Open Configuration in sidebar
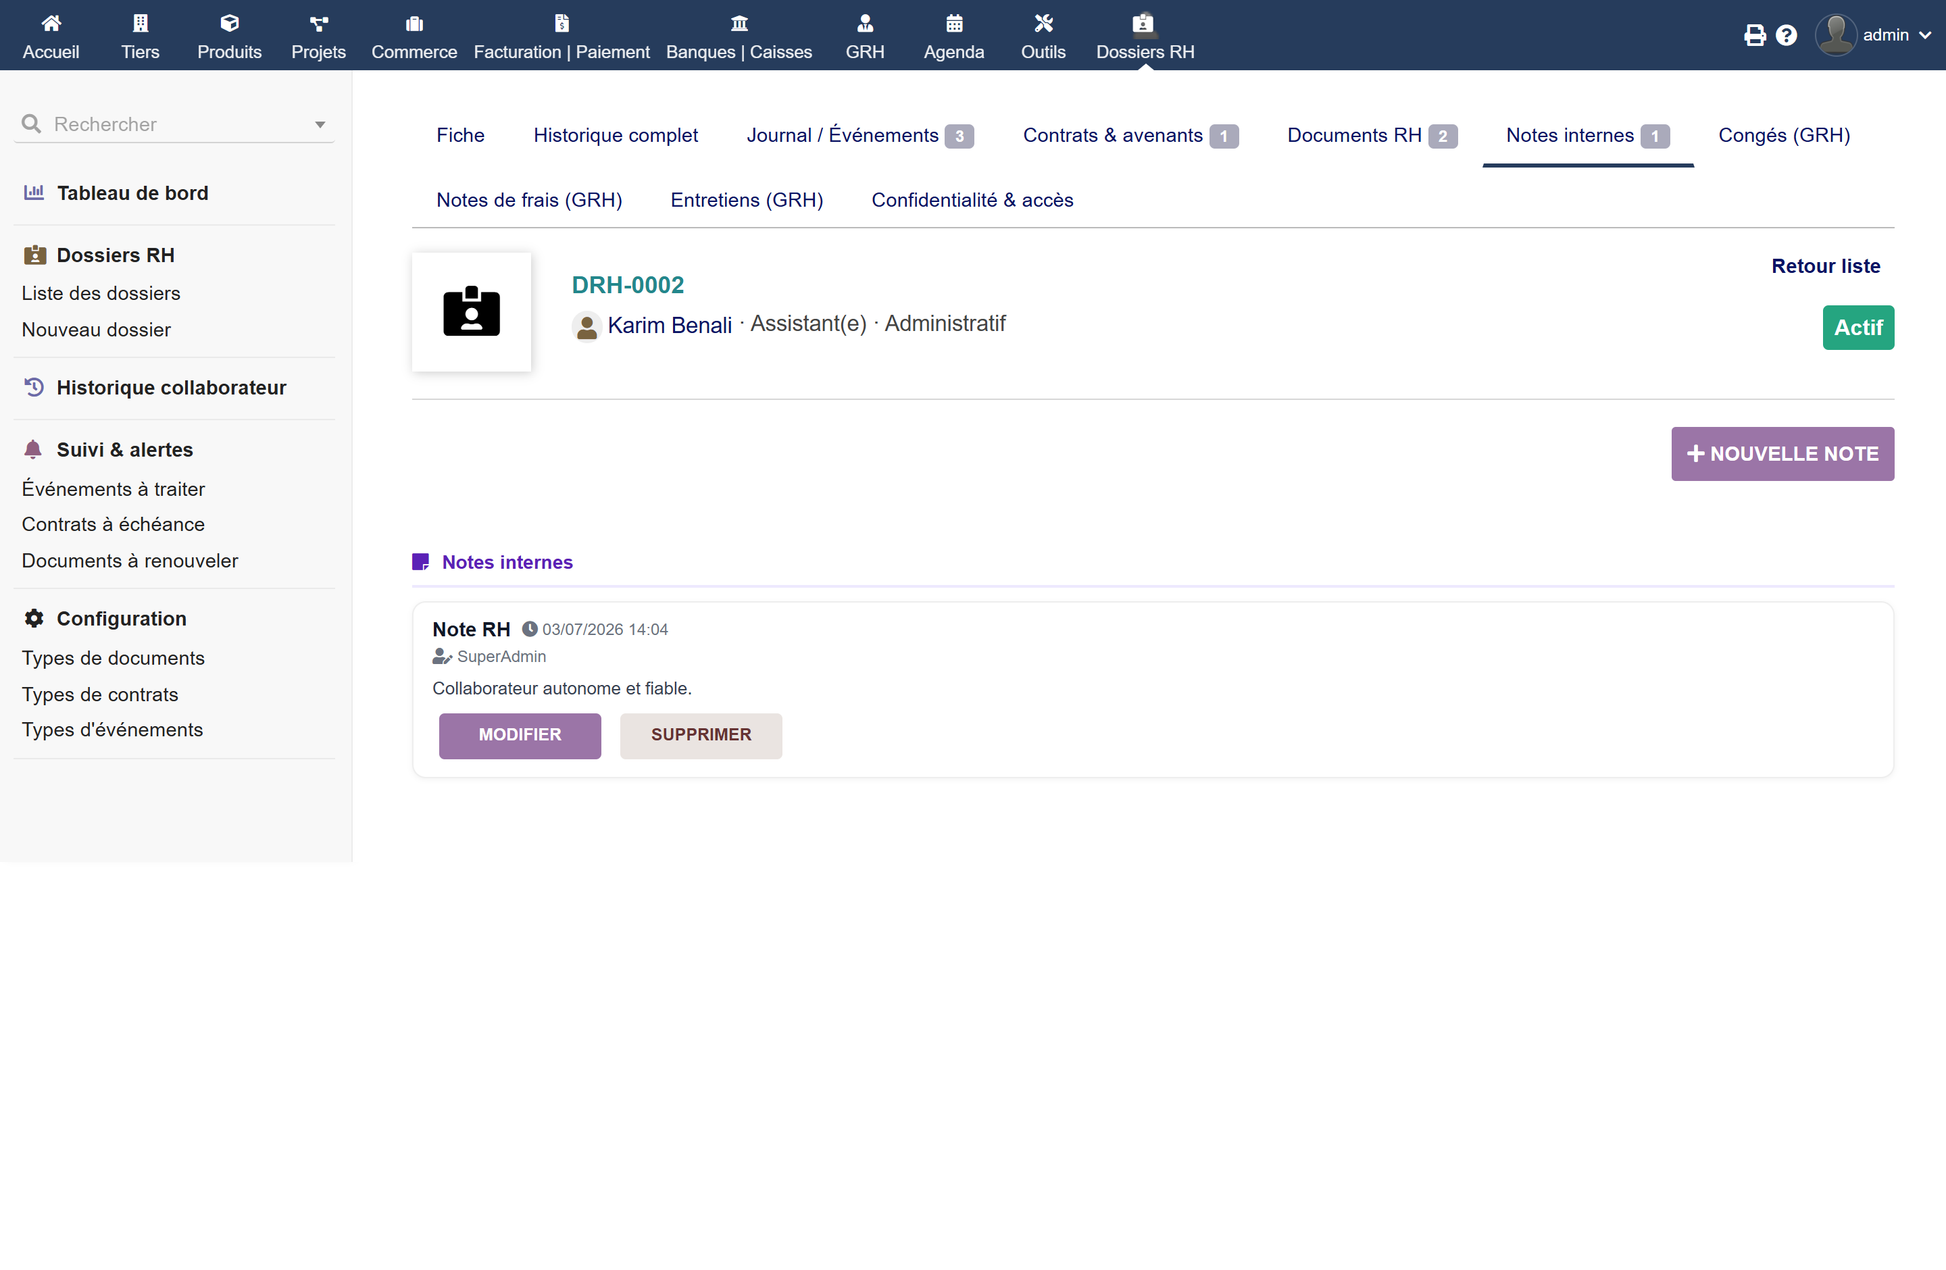The width and height of the screenshot is (1946, 1270). click(121, 619)
